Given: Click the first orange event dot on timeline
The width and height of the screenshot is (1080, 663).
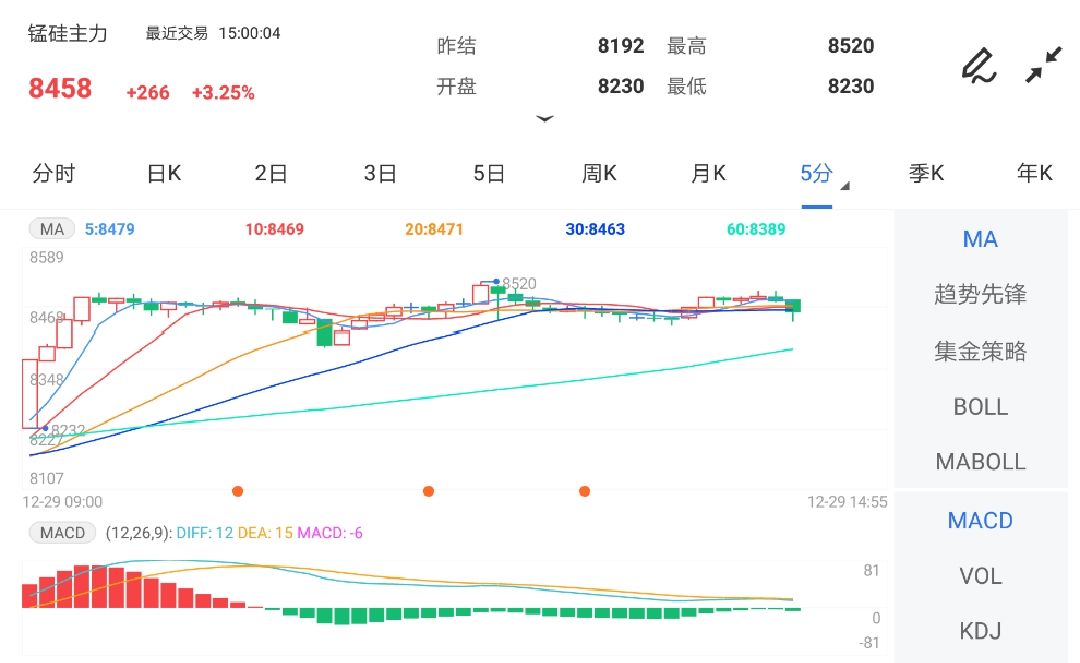Looking at the screenshot, I should point(238,491).
